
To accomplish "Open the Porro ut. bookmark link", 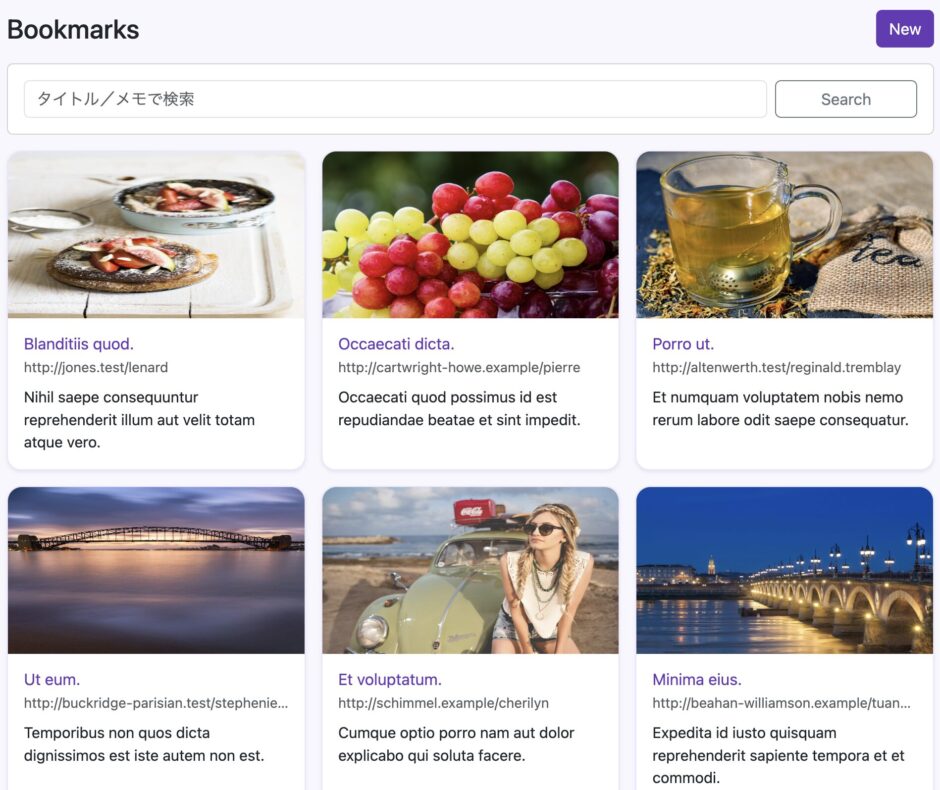I will click(x=683, y=344).
